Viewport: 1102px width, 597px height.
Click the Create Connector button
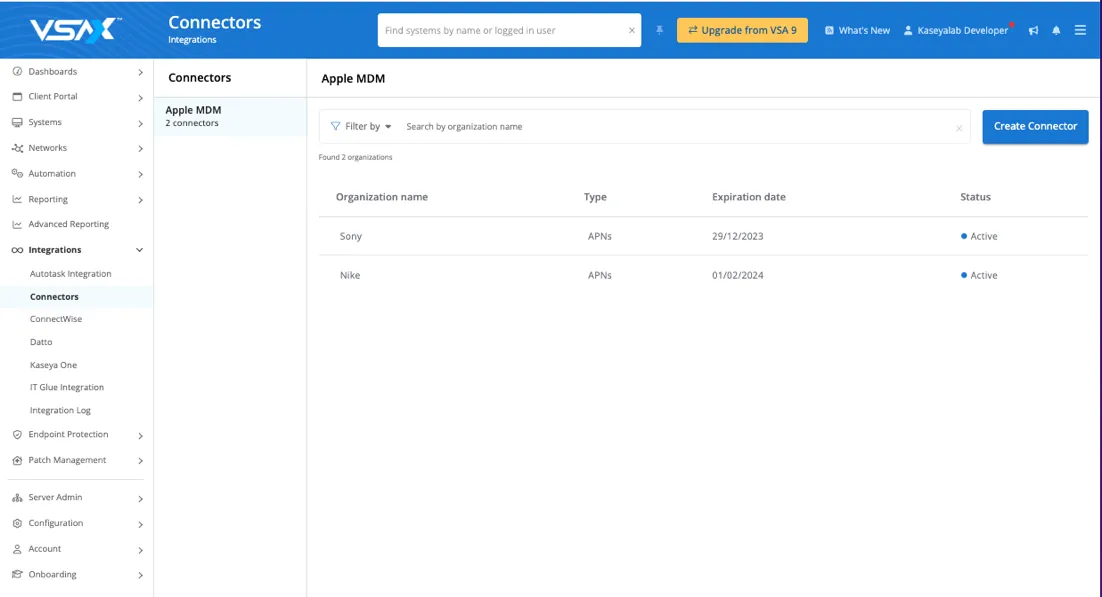[x=1035, y=127]
